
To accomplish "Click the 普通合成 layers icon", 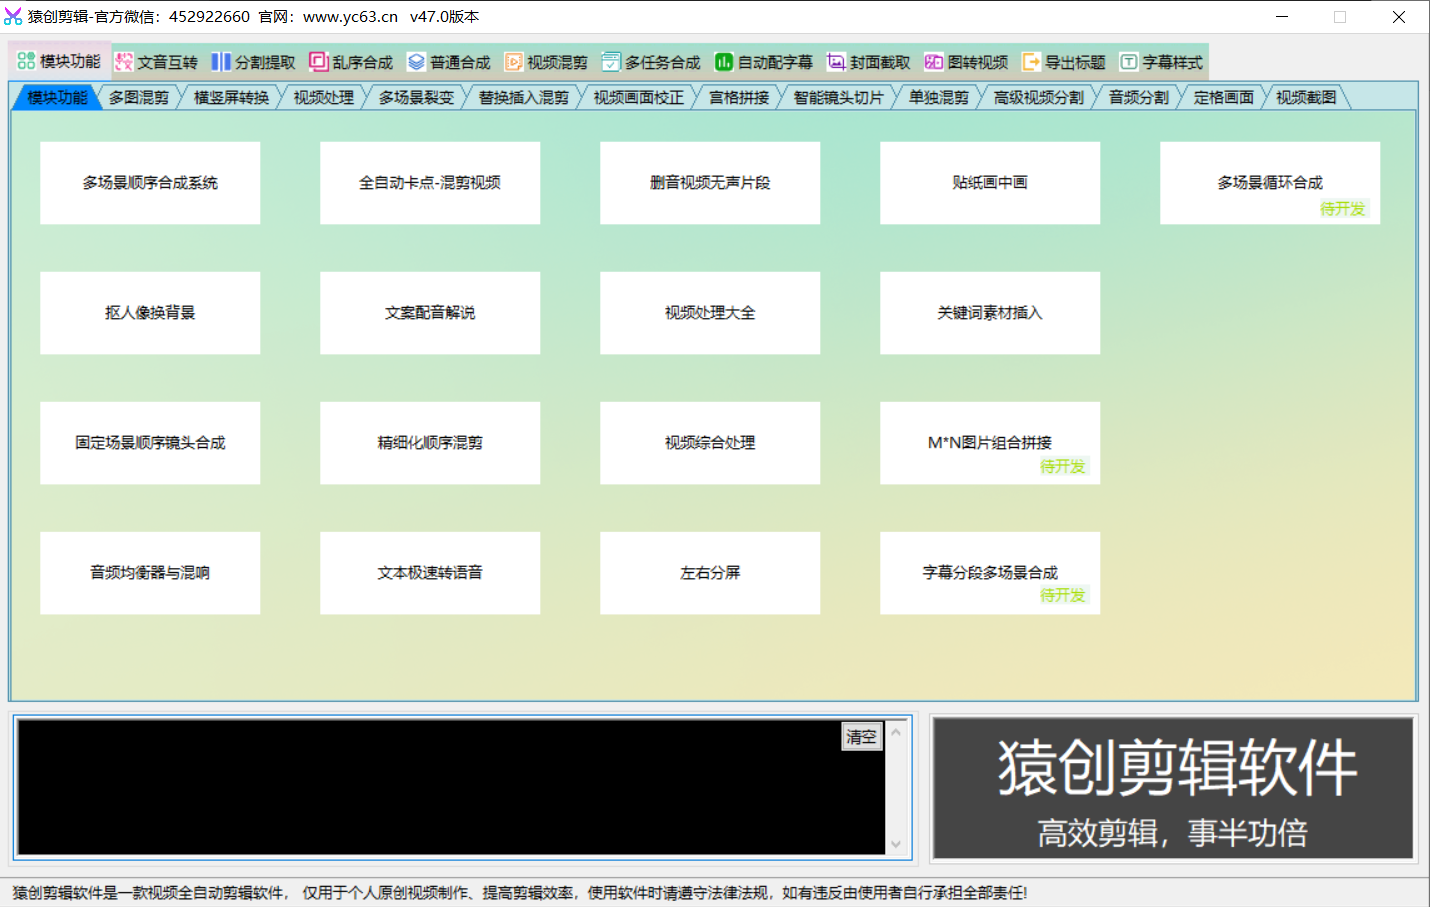I will coord(416,62).
